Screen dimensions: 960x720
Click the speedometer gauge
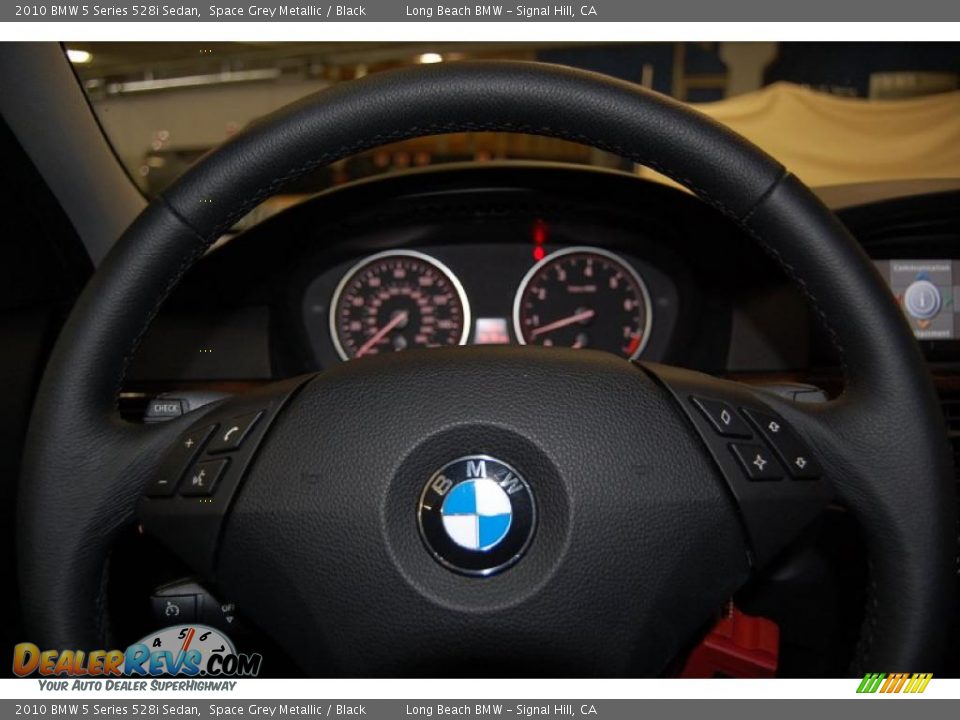point(400,305)
